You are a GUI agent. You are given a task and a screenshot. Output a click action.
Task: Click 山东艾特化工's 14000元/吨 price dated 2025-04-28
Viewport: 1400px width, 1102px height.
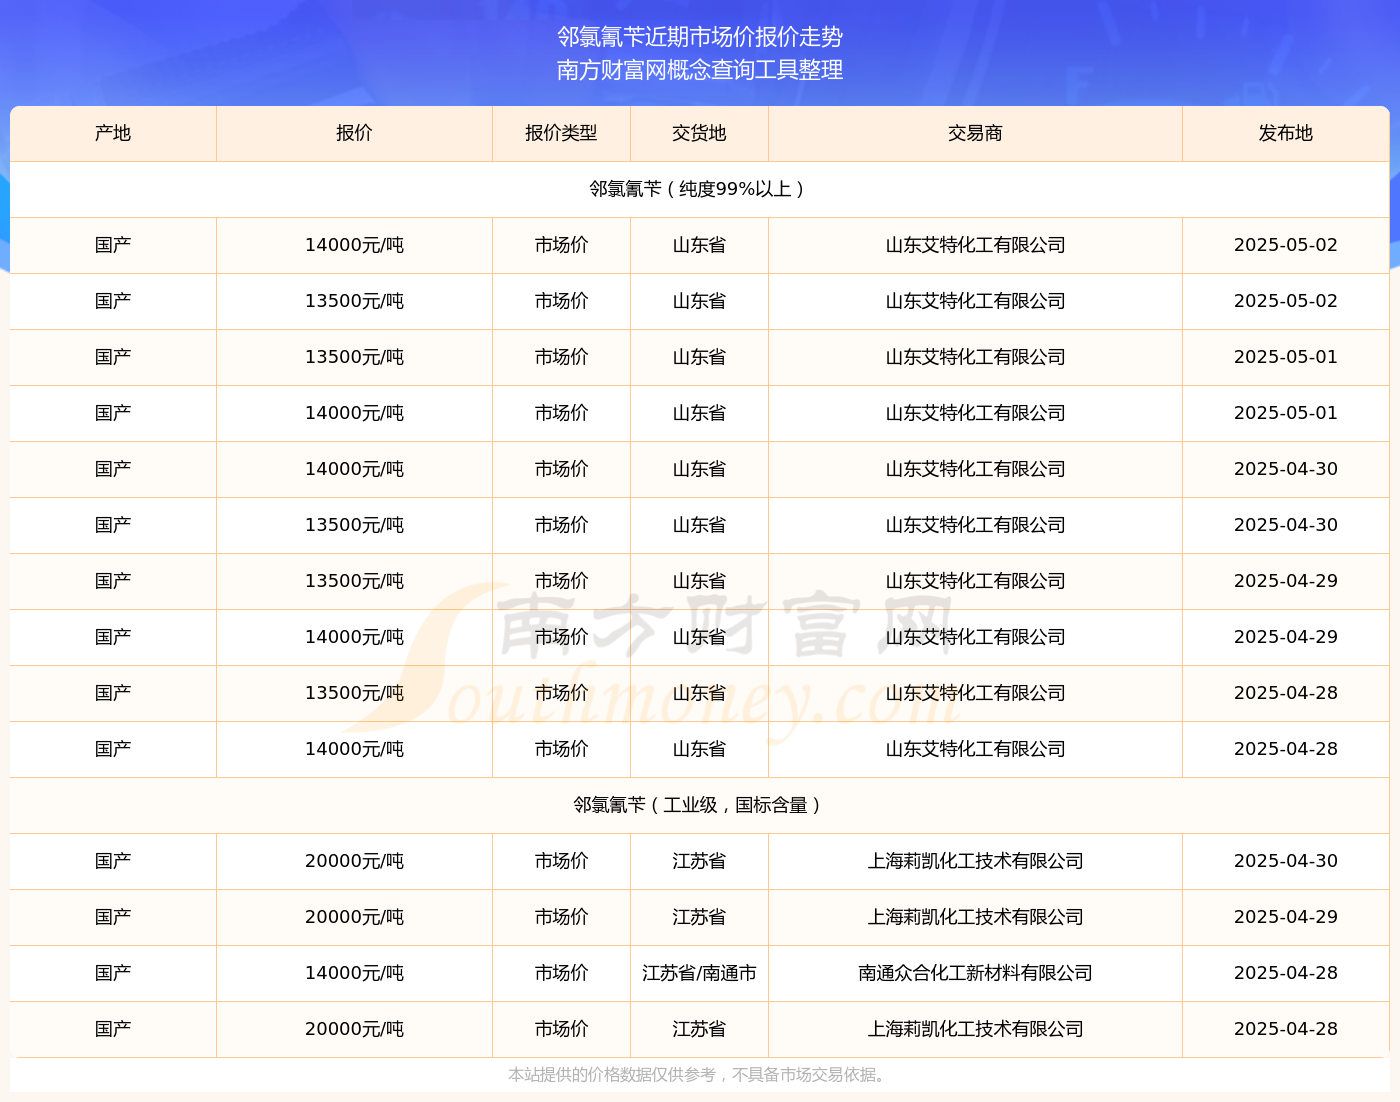[x=354, y=749]
